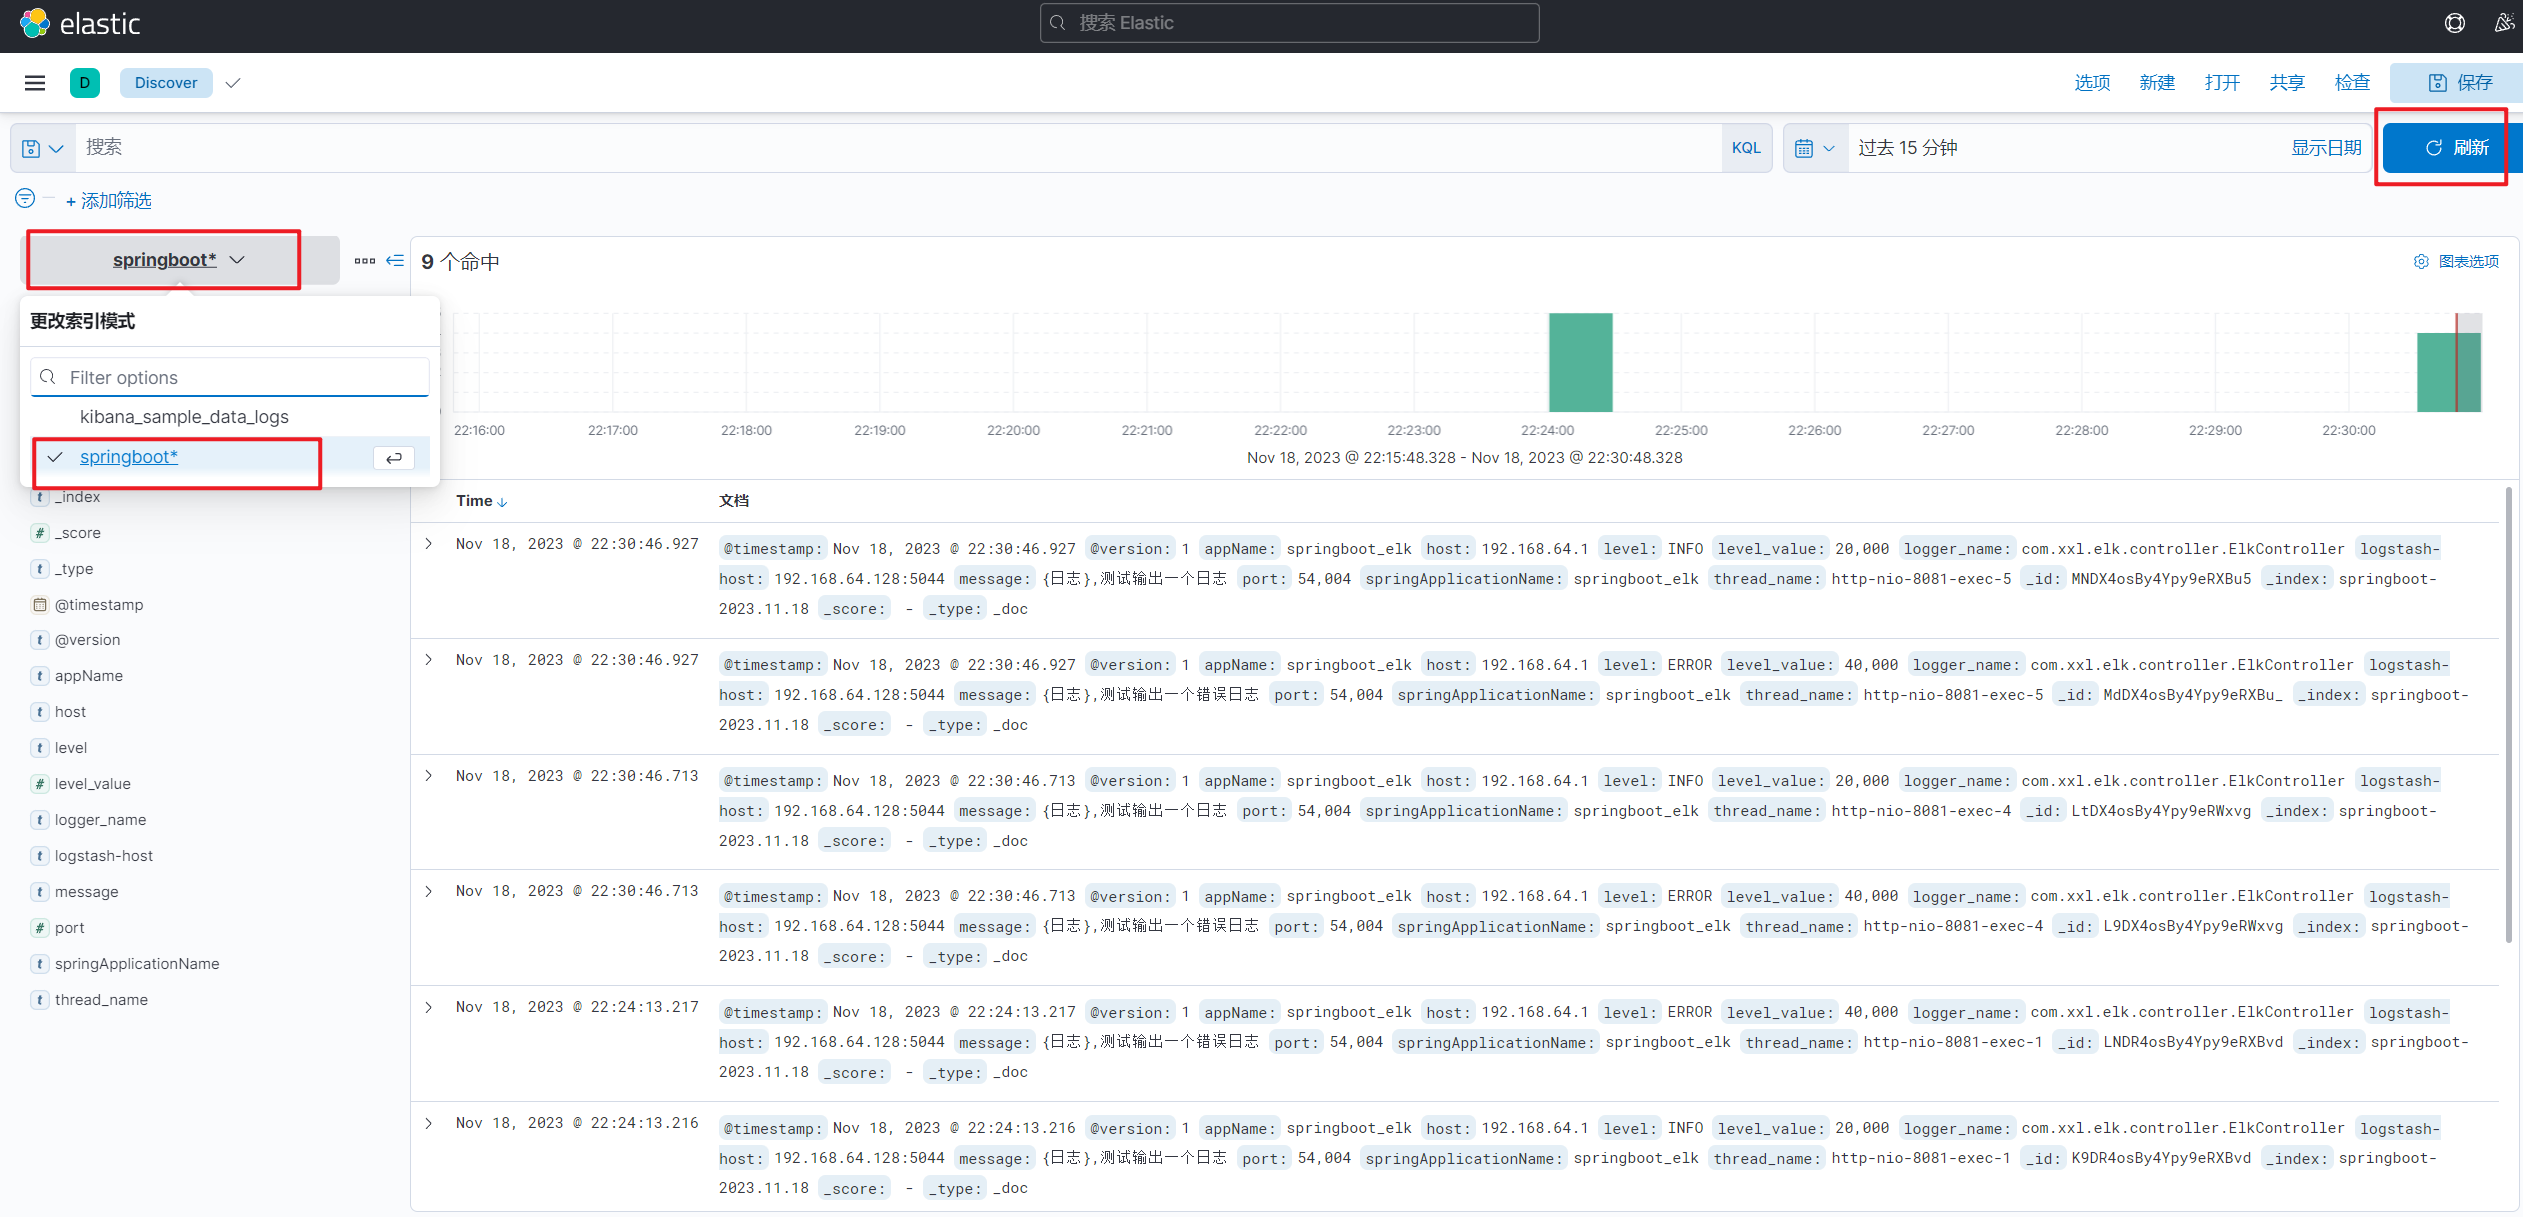
Task: Open chart options gear
Action: click(2421, 261)
